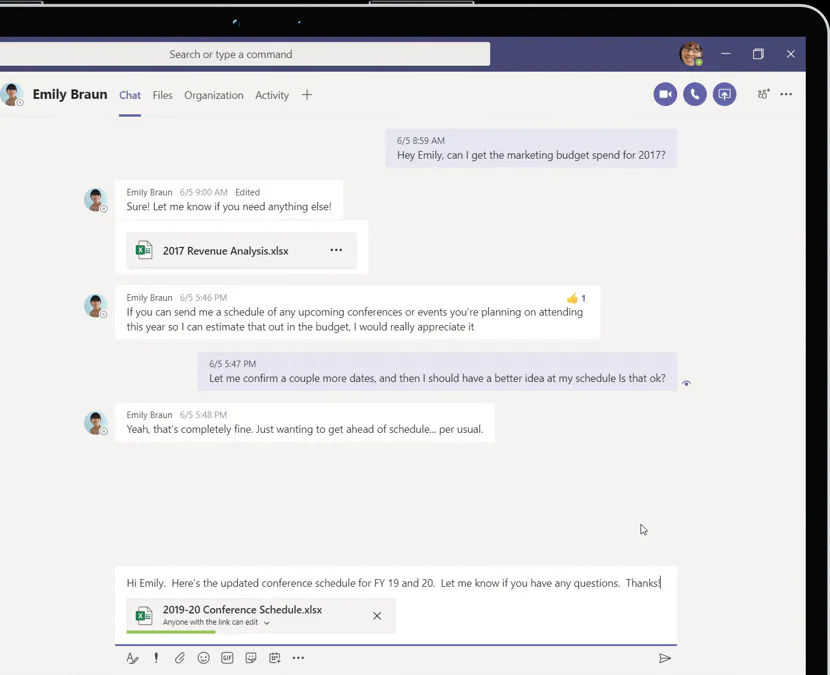Screen dimensions: 830x675
Task: Start an audio call with Emily
Action: coord(695,94)
